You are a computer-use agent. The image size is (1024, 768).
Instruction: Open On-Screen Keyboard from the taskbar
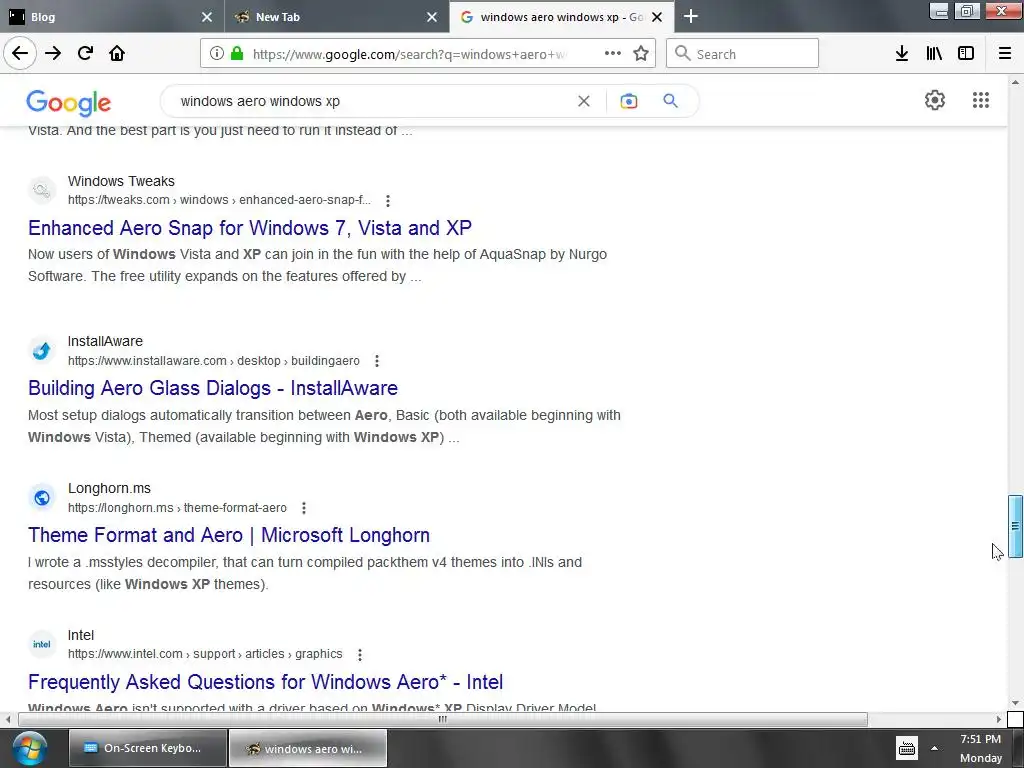tap(148, 748)
